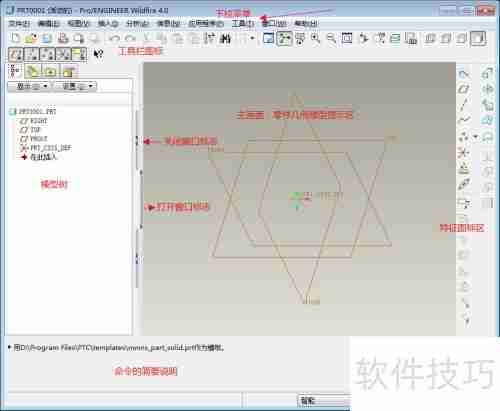Open the 显示 dropdown in model tree
Viewport: 500px width, 411px height.
[x=29, y=86]
